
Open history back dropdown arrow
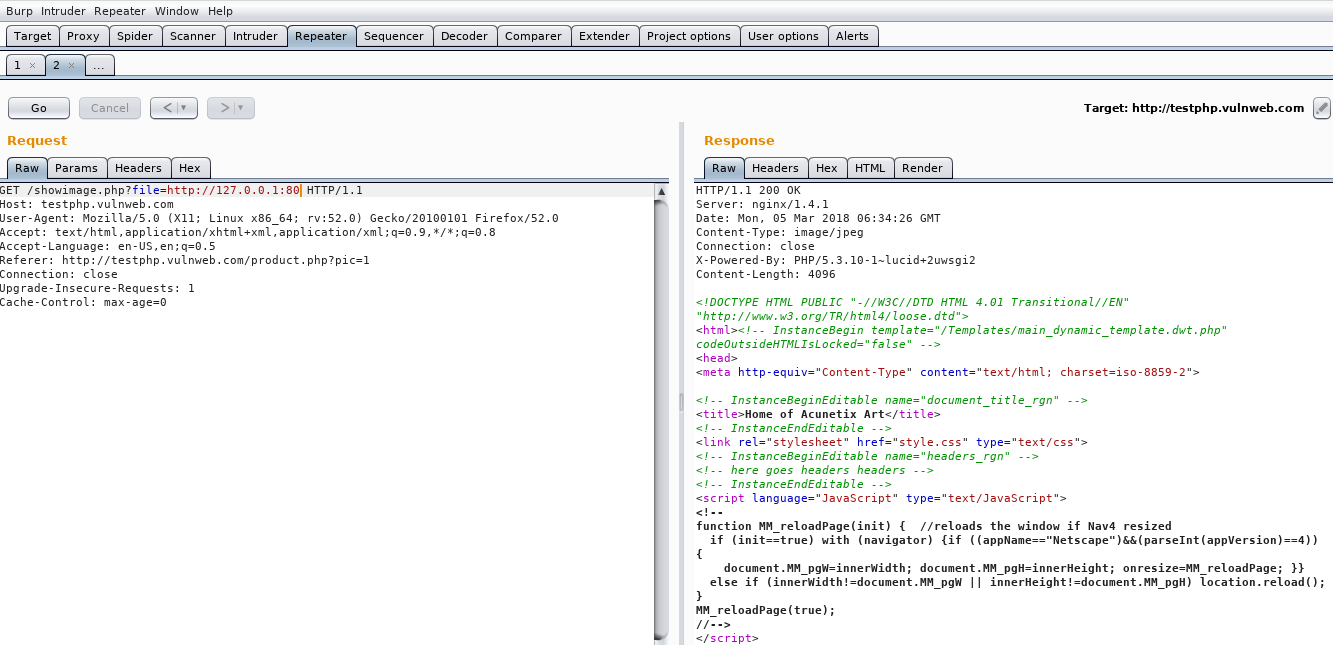[x=185, y=108]
